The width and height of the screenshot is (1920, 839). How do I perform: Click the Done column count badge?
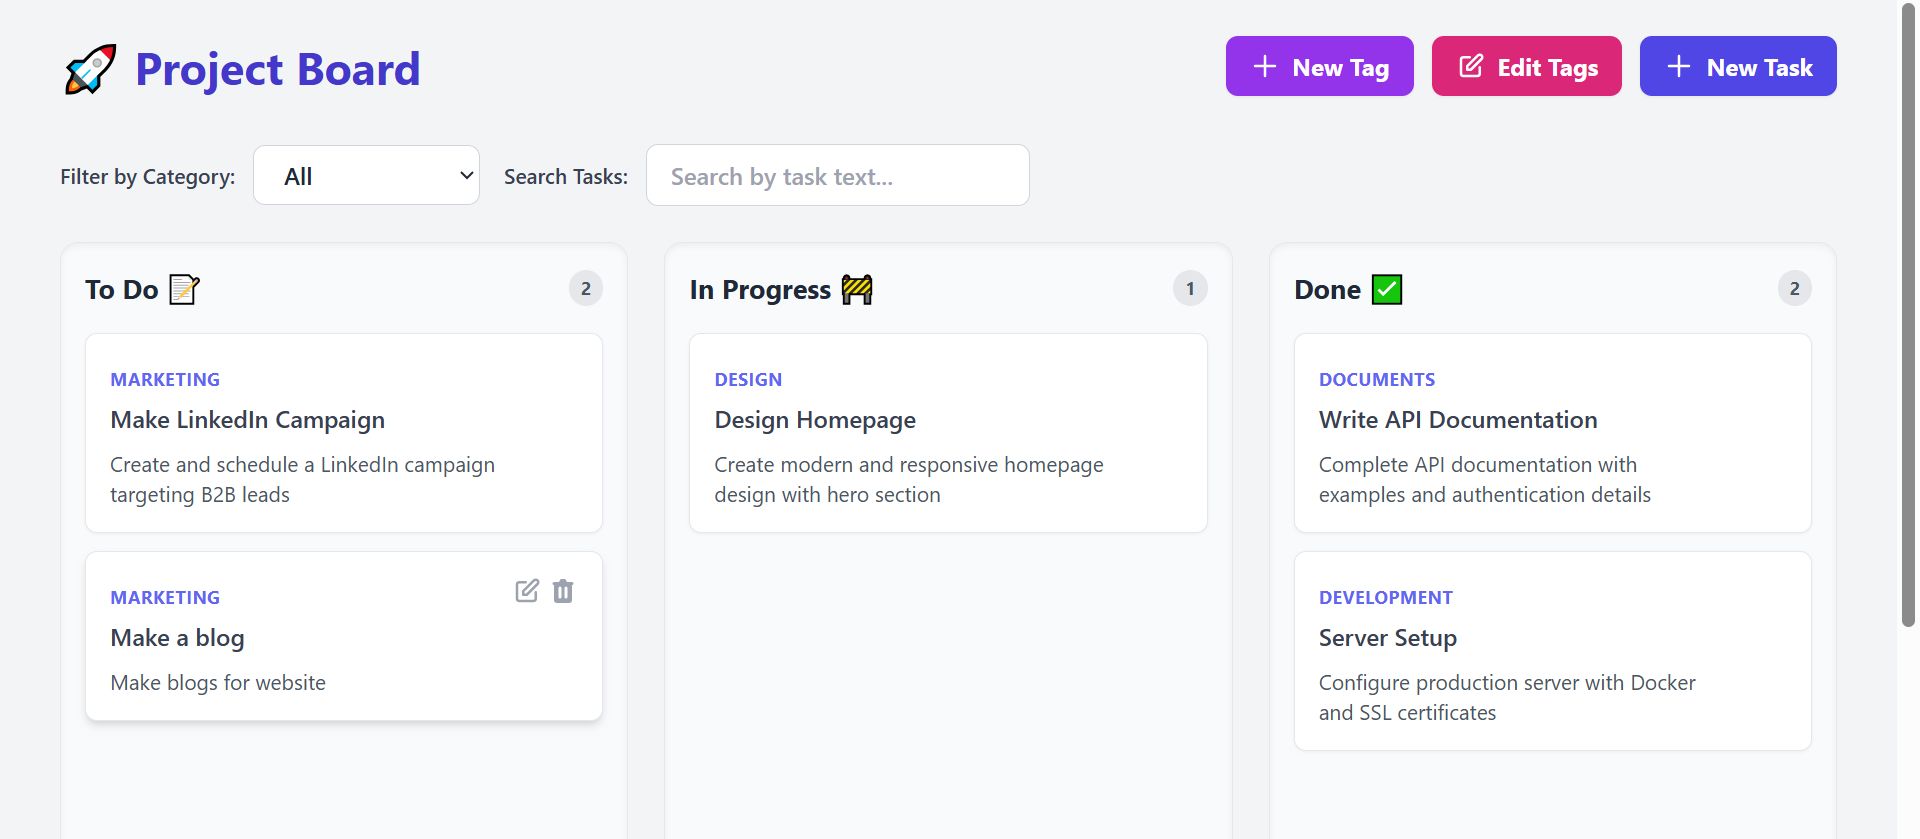(1794, 289)
